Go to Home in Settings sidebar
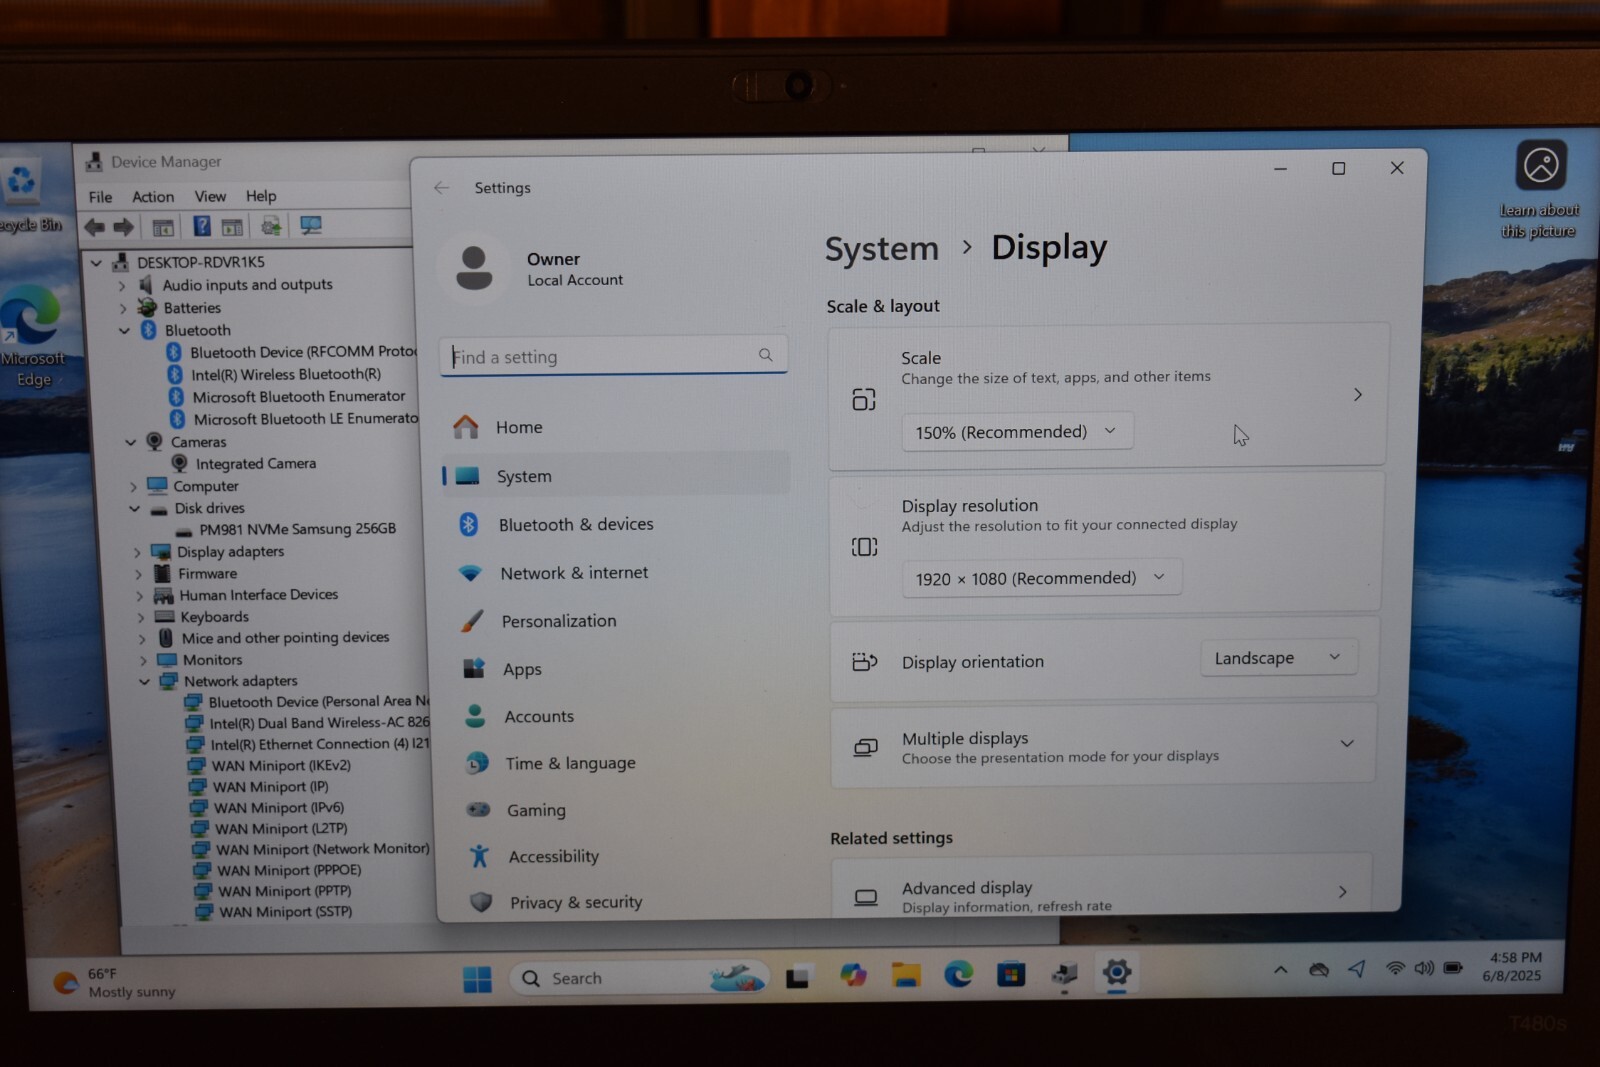This screenshot has width=1600, height=1067. (615, 427)
